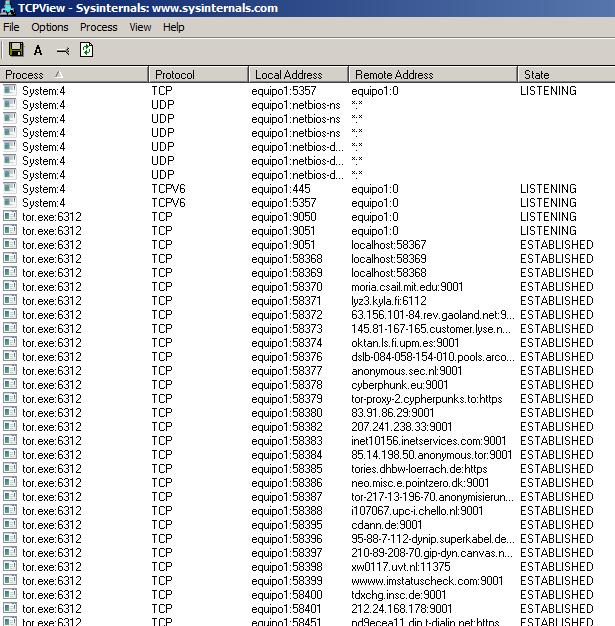615x626 pixels.
Task: Sort by the Local Address column header
Action: click(298, 75)
